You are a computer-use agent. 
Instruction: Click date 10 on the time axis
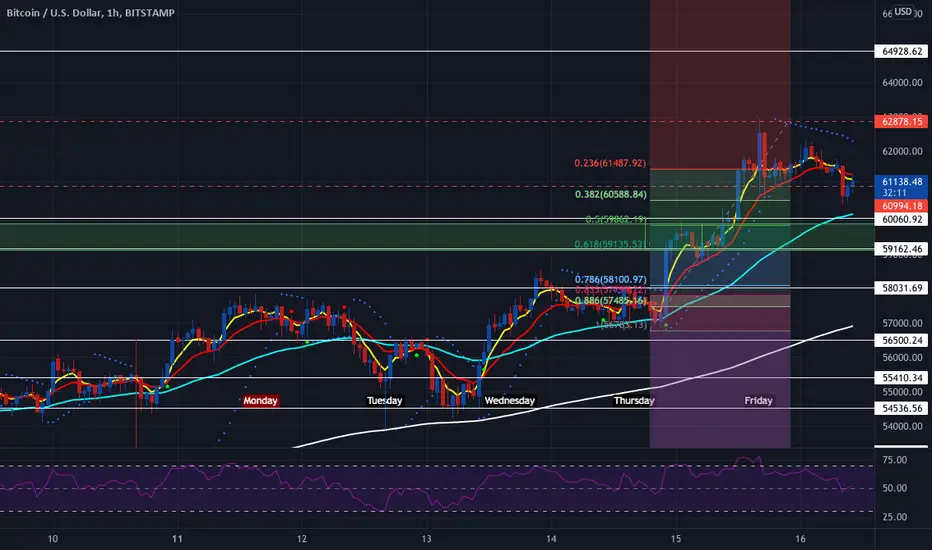point(53,539)
